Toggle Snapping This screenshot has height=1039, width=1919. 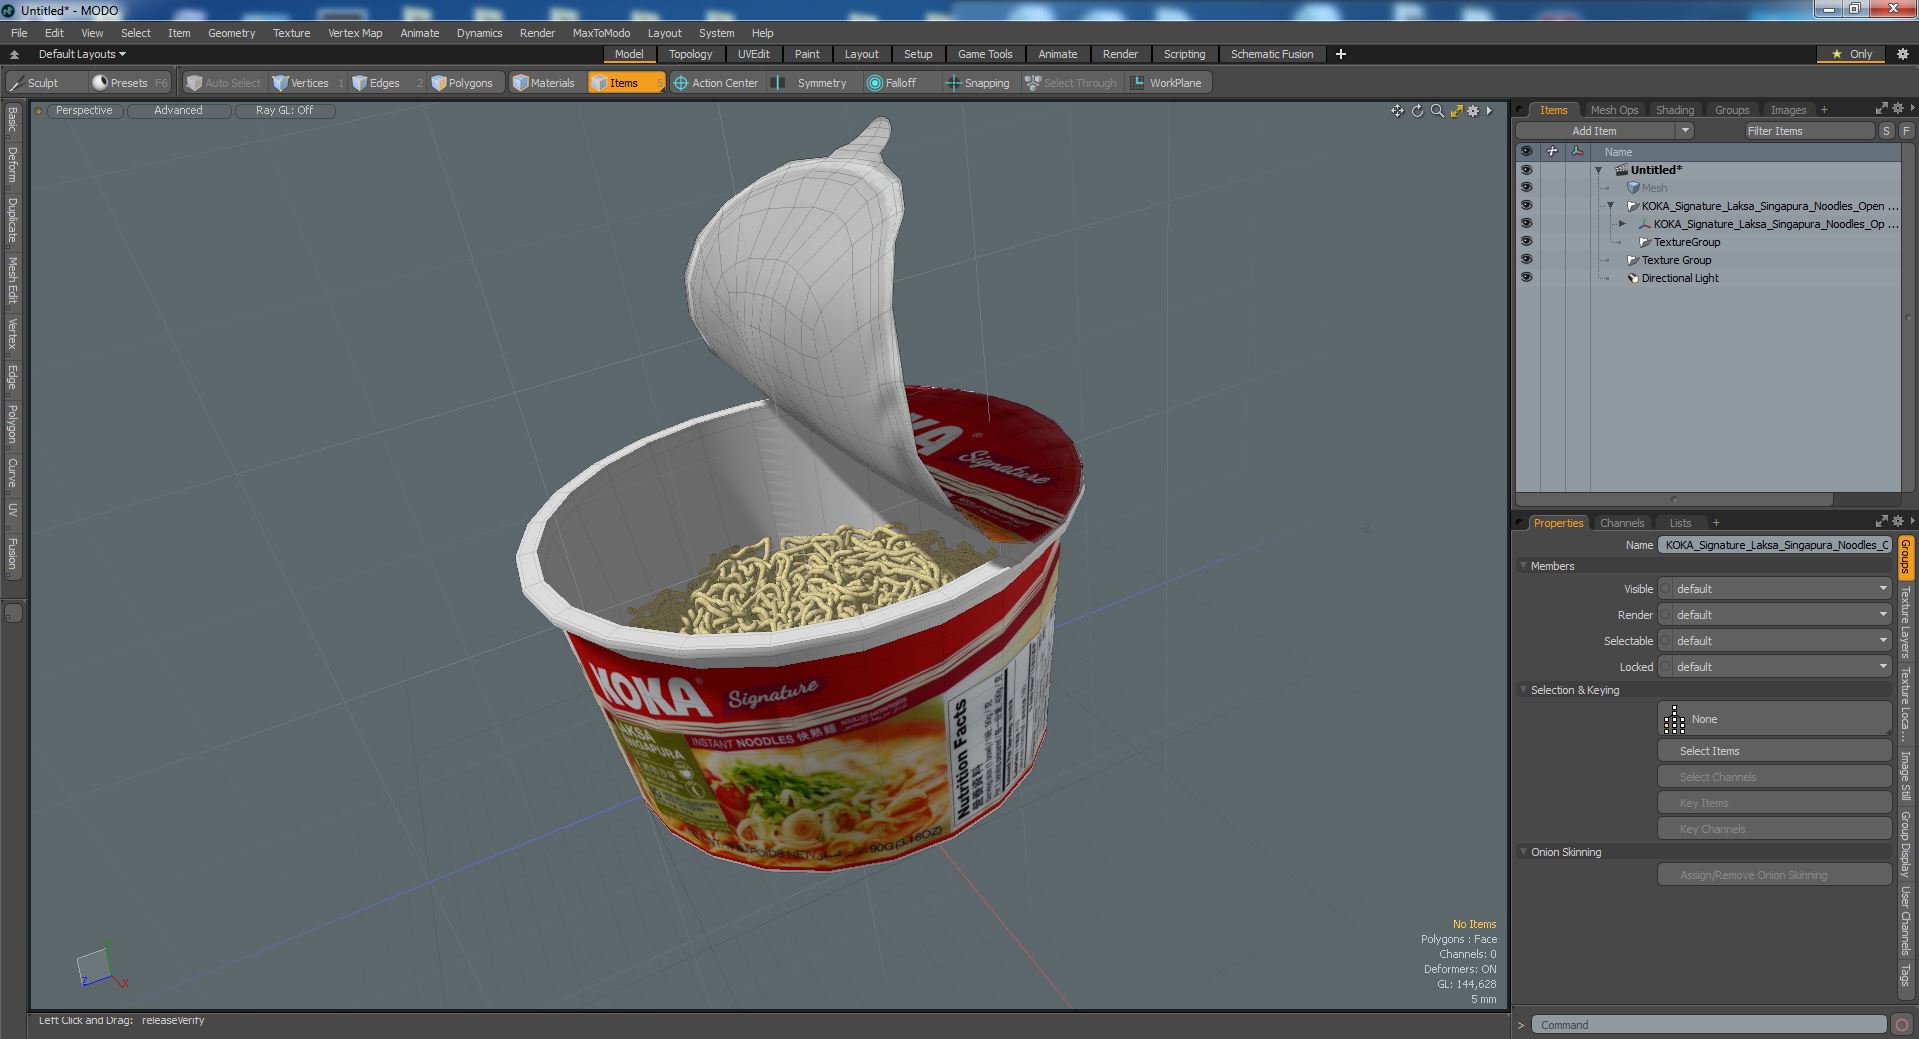coord(978,83)
